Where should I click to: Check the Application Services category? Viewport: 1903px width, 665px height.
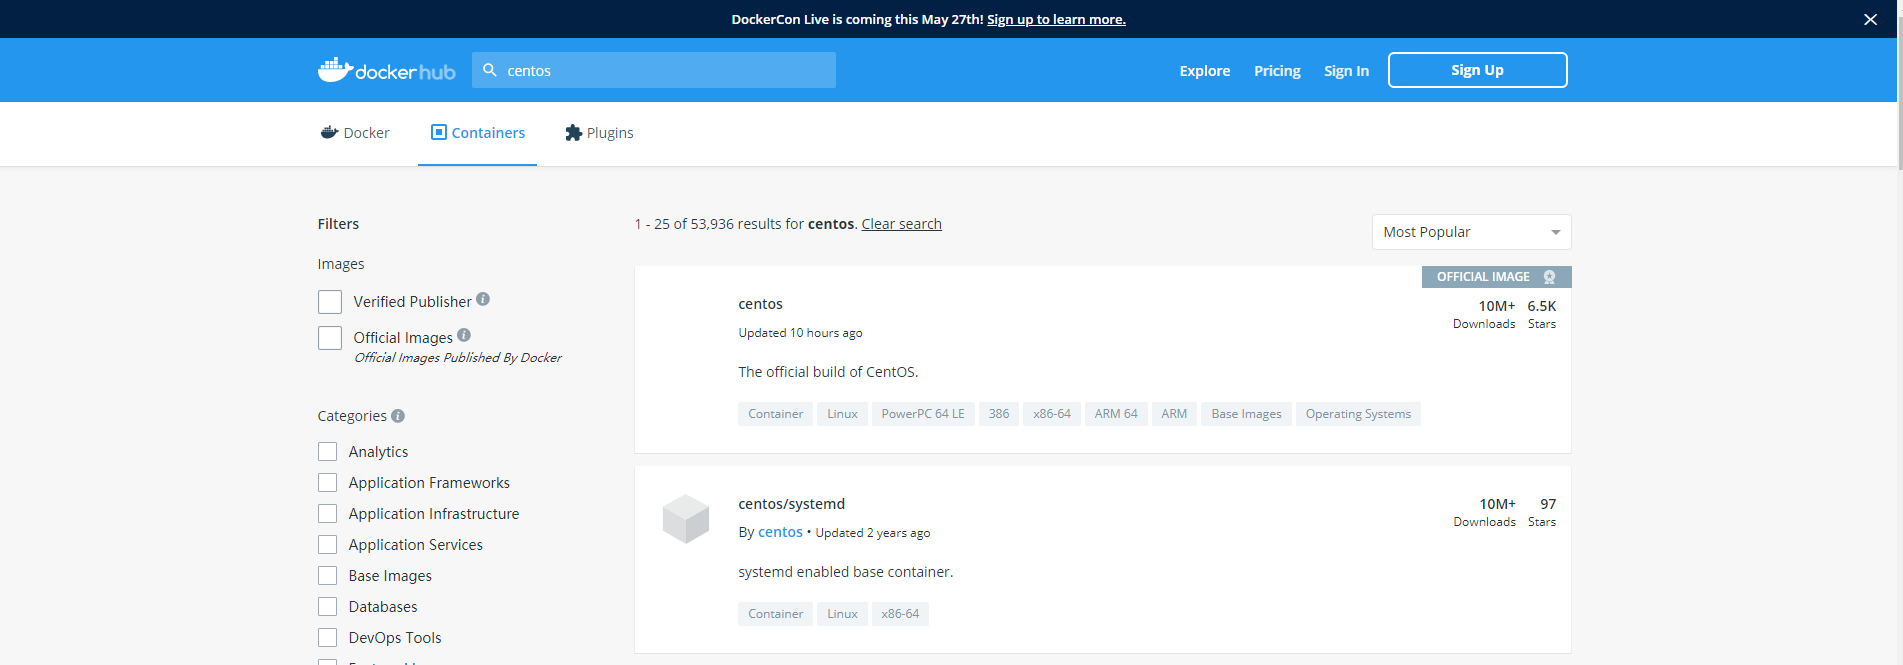click(x=327, y=545)
